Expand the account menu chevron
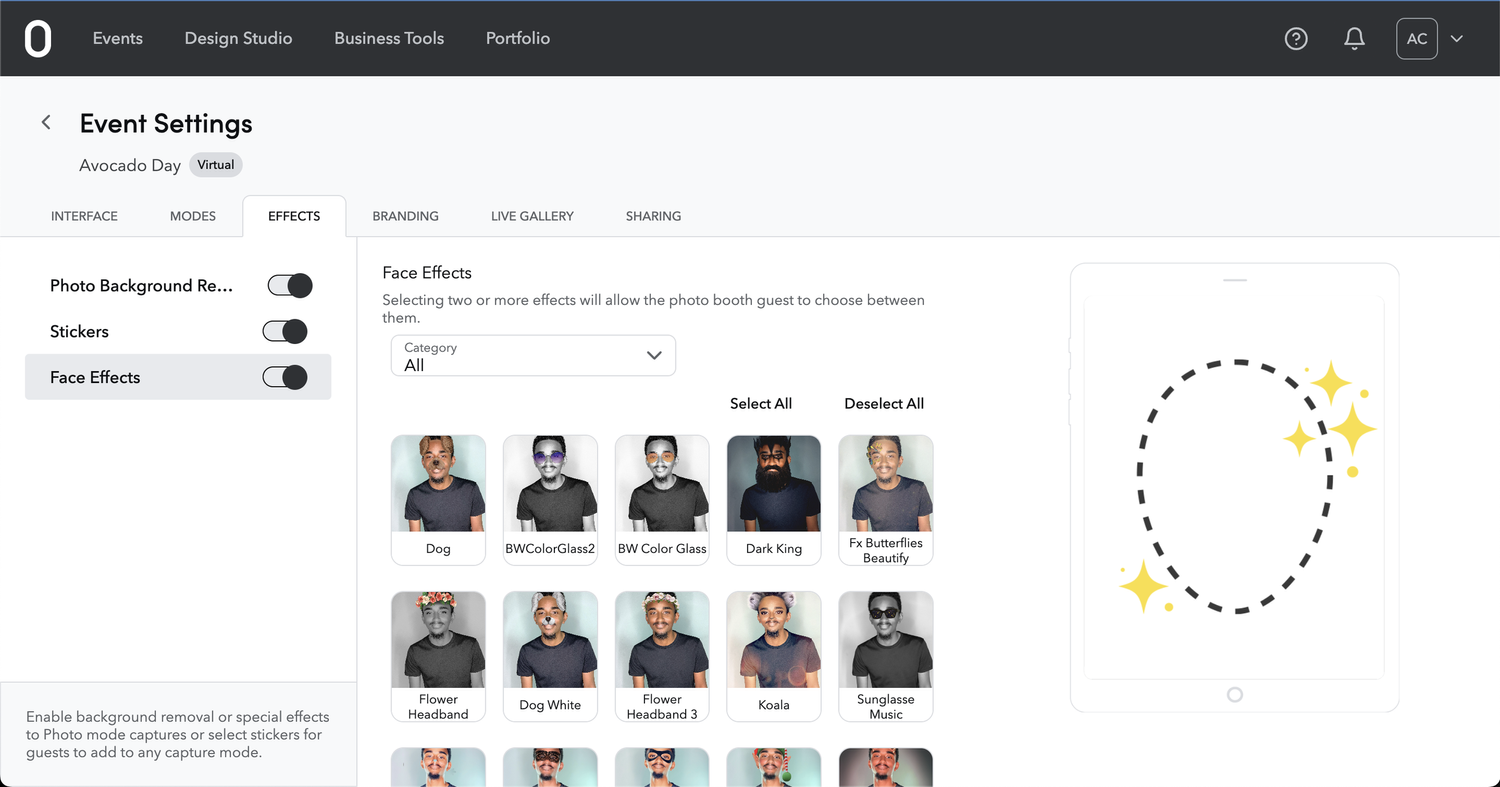1500x787 pixels. point(1457,39)
